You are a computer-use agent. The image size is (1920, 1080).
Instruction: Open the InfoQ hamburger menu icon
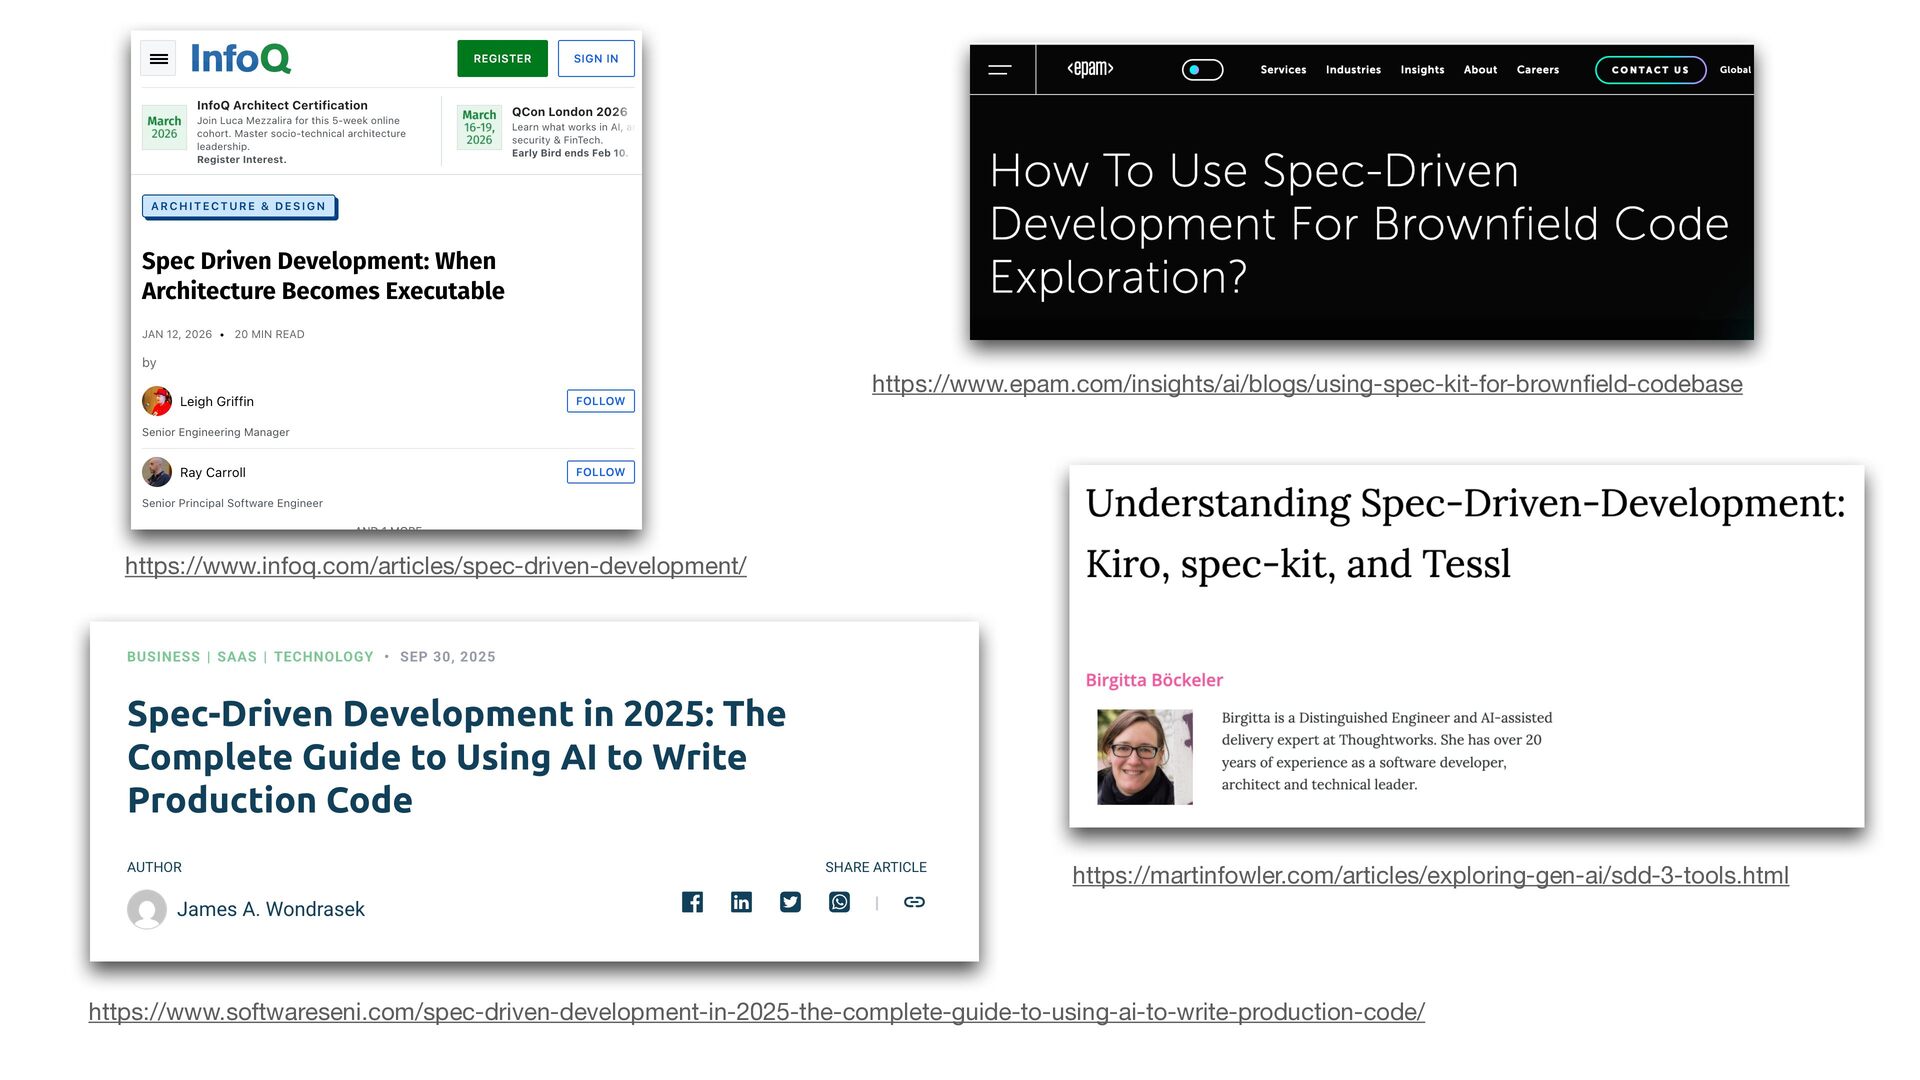click(x=158, y=59)
